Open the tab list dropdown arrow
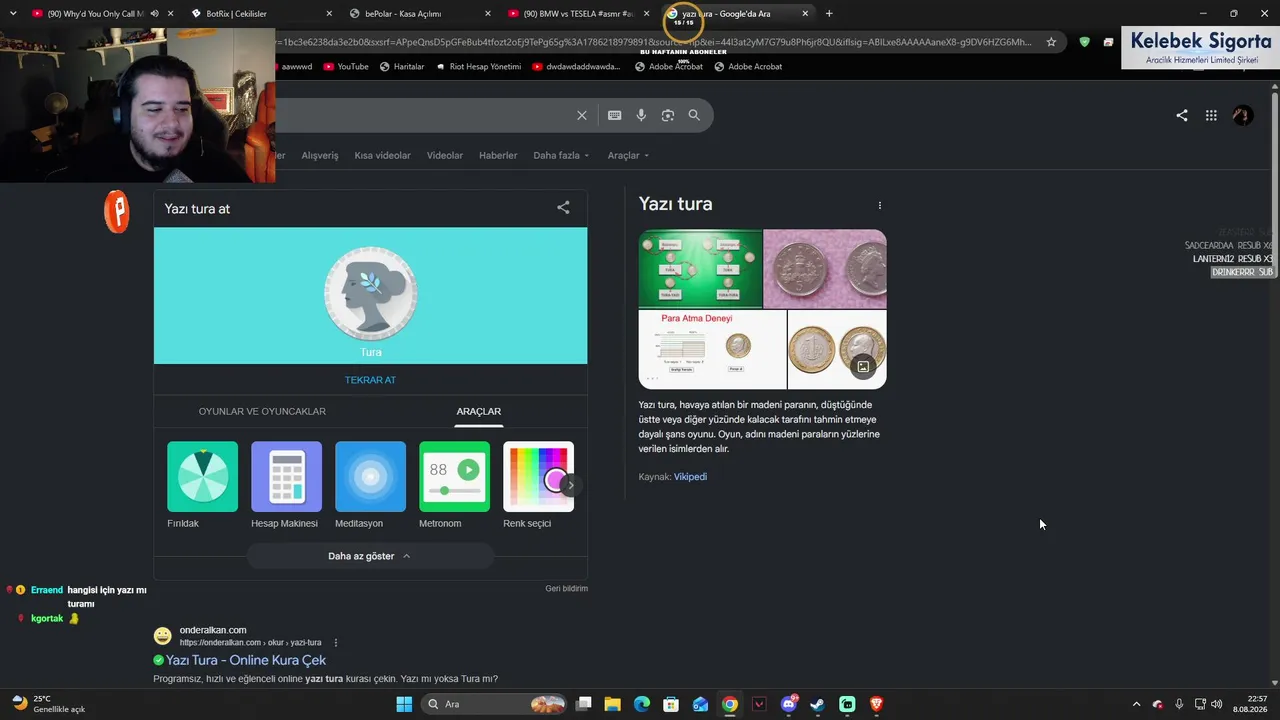The height and width of the screenshot is (720, 1280). 13,13
